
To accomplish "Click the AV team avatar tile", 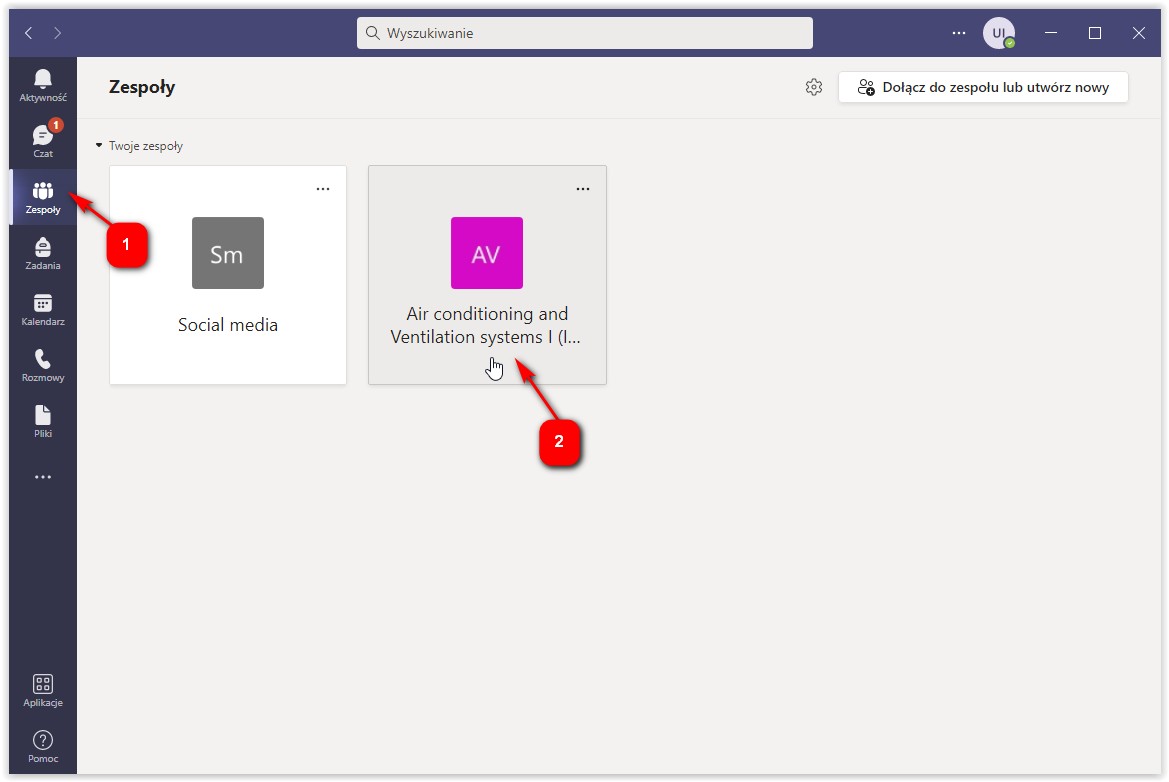I will (487, 253).
